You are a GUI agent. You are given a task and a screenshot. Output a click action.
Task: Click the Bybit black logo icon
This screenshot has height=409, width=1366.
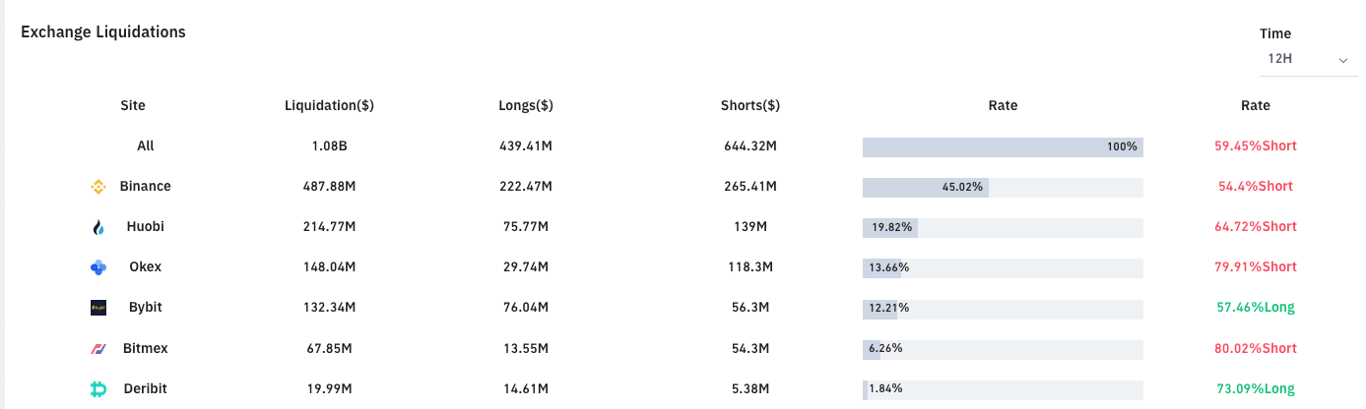pos(98,308)
